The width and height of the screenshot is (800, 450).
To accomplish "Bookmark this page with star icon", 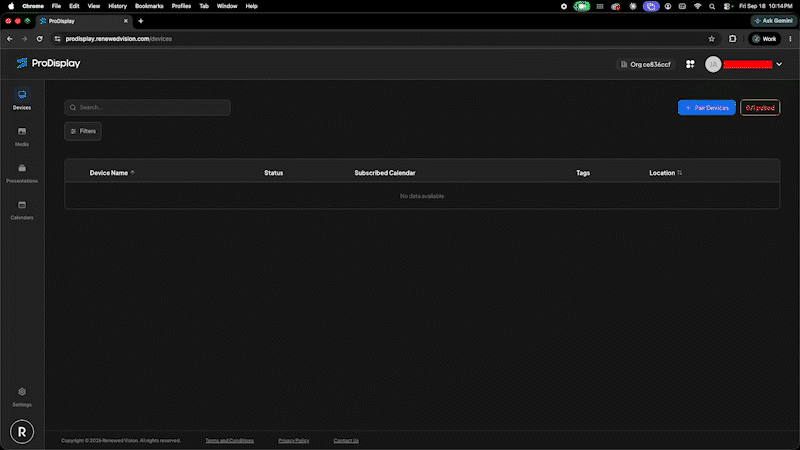I will point(712,39).
